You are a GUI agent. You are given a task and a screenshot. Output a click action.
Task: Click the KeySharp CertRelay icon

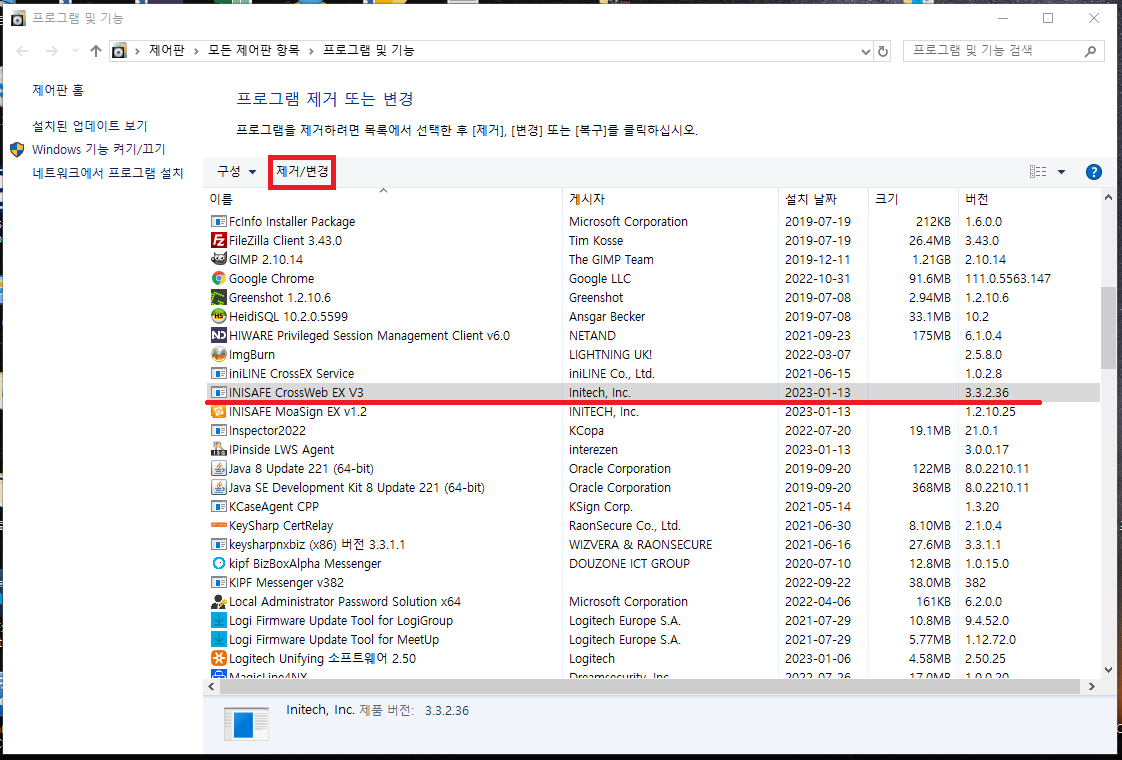coord(219,525)
